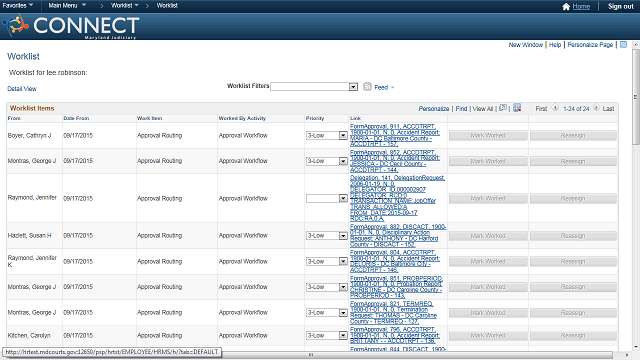Open FormApproval 796 ACCDTRPT link

point(395,336)
